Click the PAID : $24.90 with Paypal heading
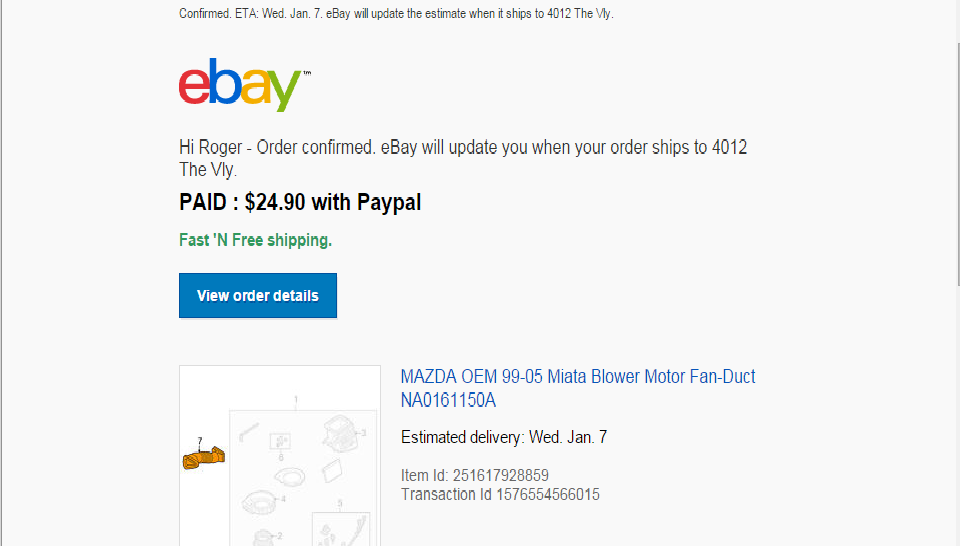Screen dimensions: 960x546 (x=300, y=203)
